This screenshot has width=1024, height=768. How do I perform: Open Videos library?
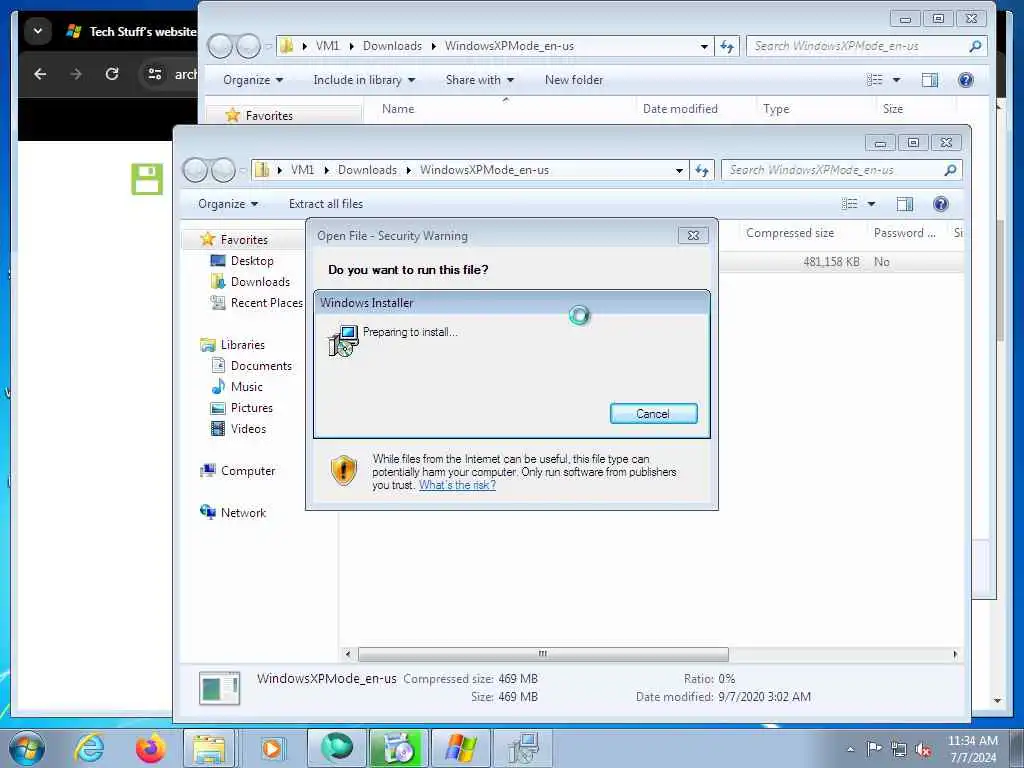248,428
